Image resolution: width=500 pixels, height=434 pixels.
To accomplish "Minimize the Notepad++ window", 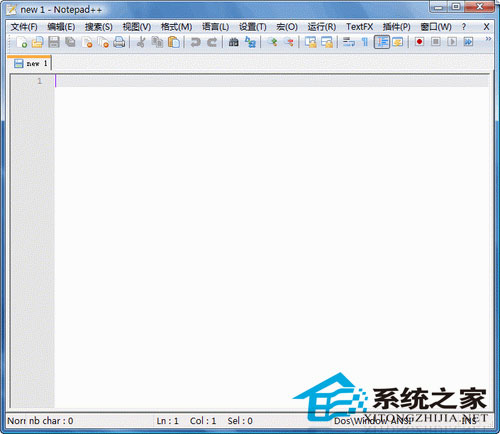I will pyautogui.click(x=439, y=7).
